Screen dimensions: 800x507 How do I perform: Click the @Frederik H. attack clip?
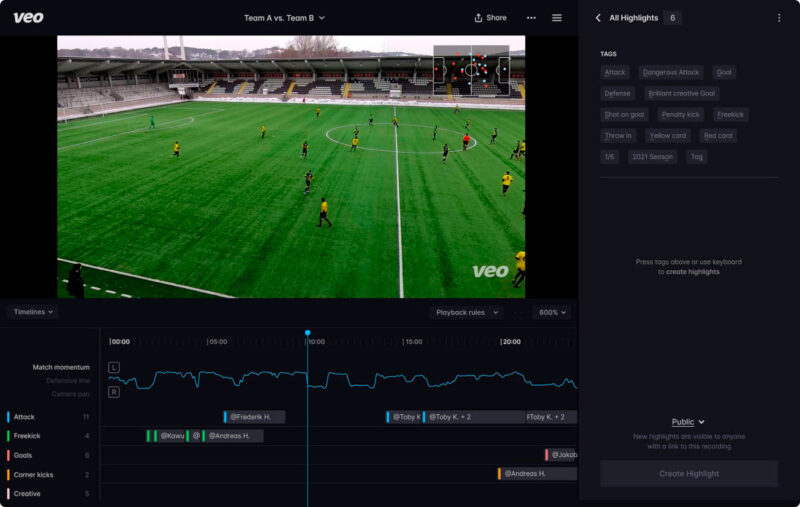click(255, 417)
